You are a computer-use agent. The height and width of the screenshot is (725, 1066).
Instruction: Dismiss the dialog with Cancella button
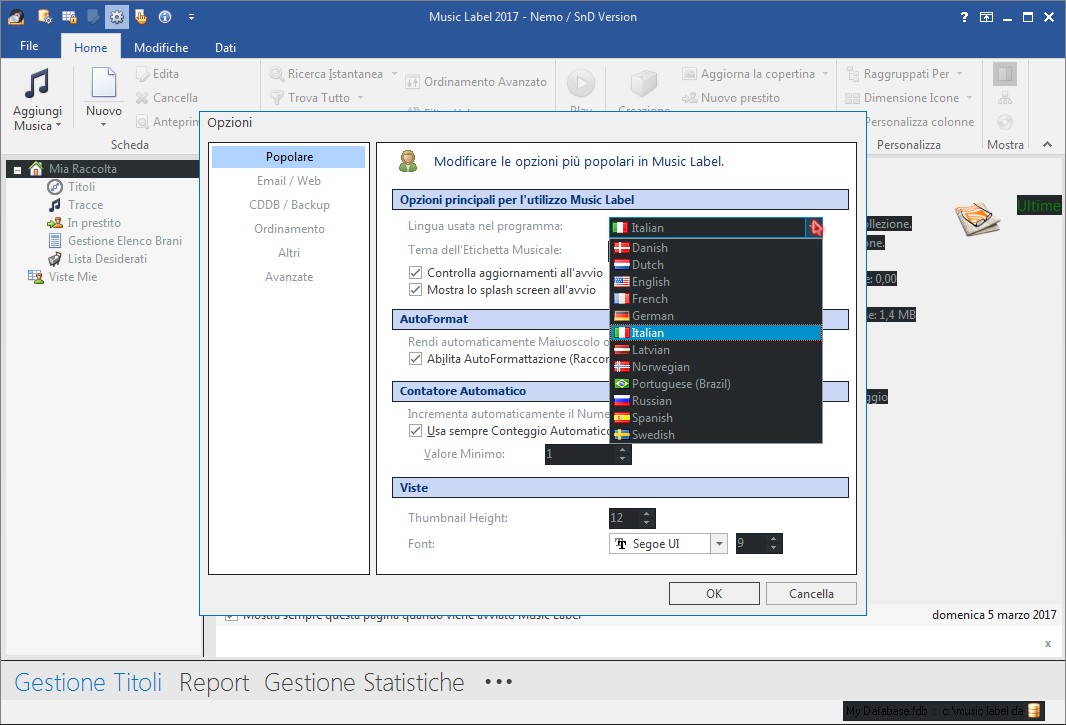pyautogui.click(x=811, y=594)
